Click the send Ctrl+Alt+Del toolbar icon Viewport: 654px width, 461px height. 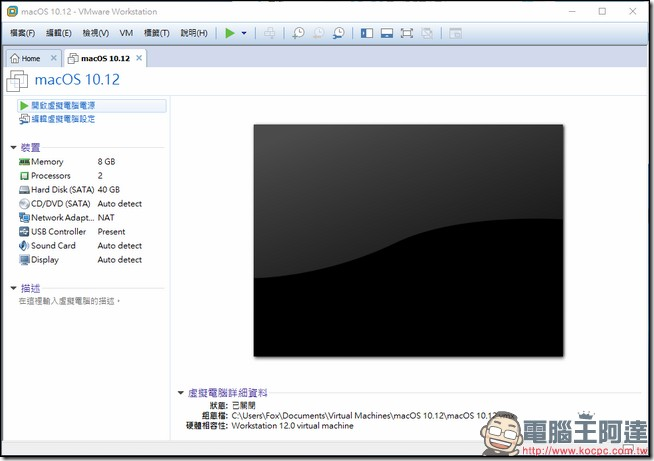[x=269, y=33]
